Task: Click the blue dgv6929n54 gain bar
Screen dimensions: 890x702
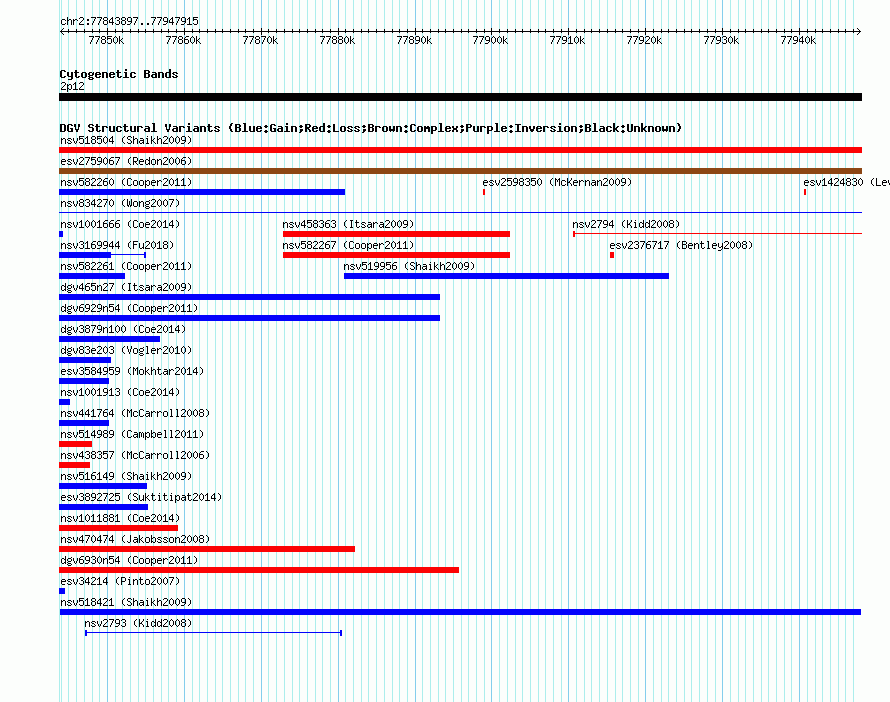Action: [x=249, y=318]
